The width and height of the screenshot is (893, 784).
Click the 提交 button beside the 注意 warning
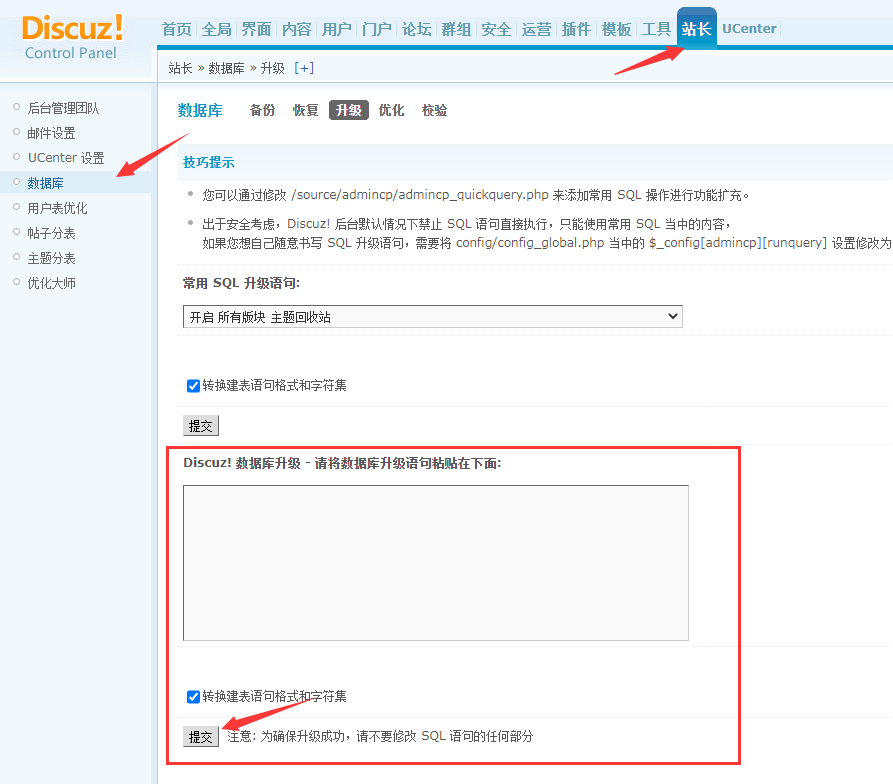click(200, 737)
